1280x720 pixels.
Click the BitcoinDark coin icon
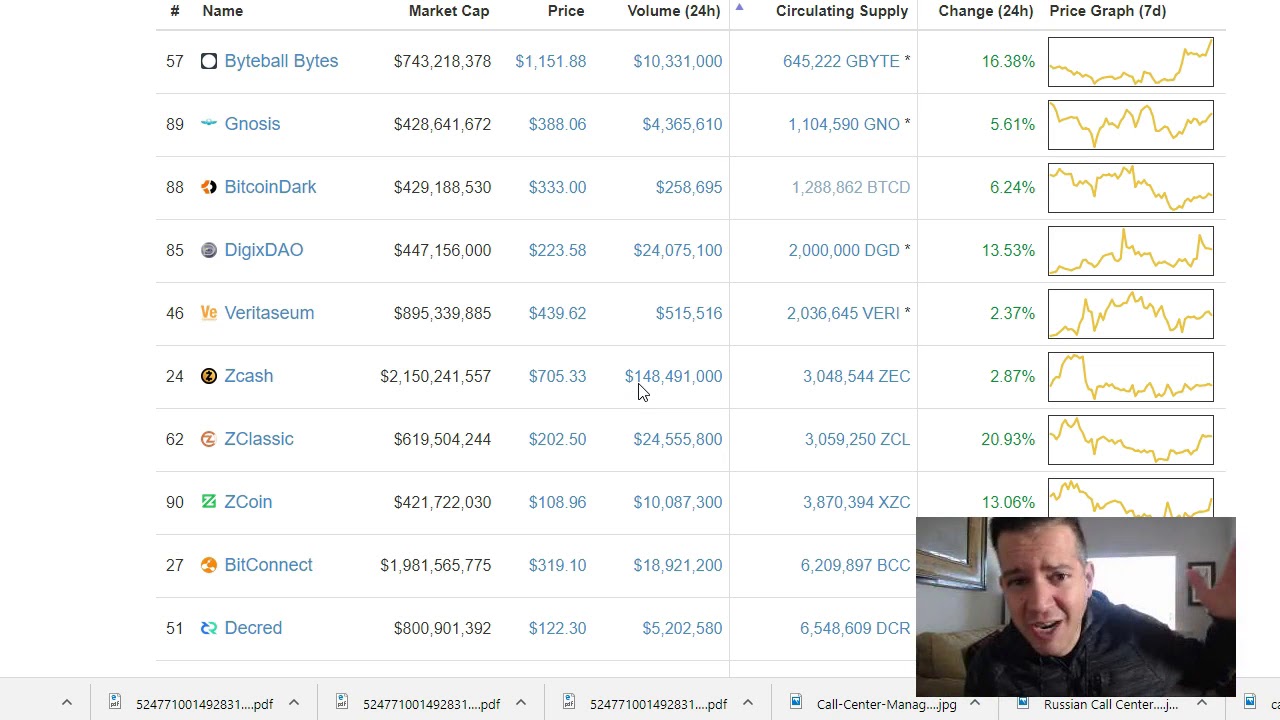point(208,187)
